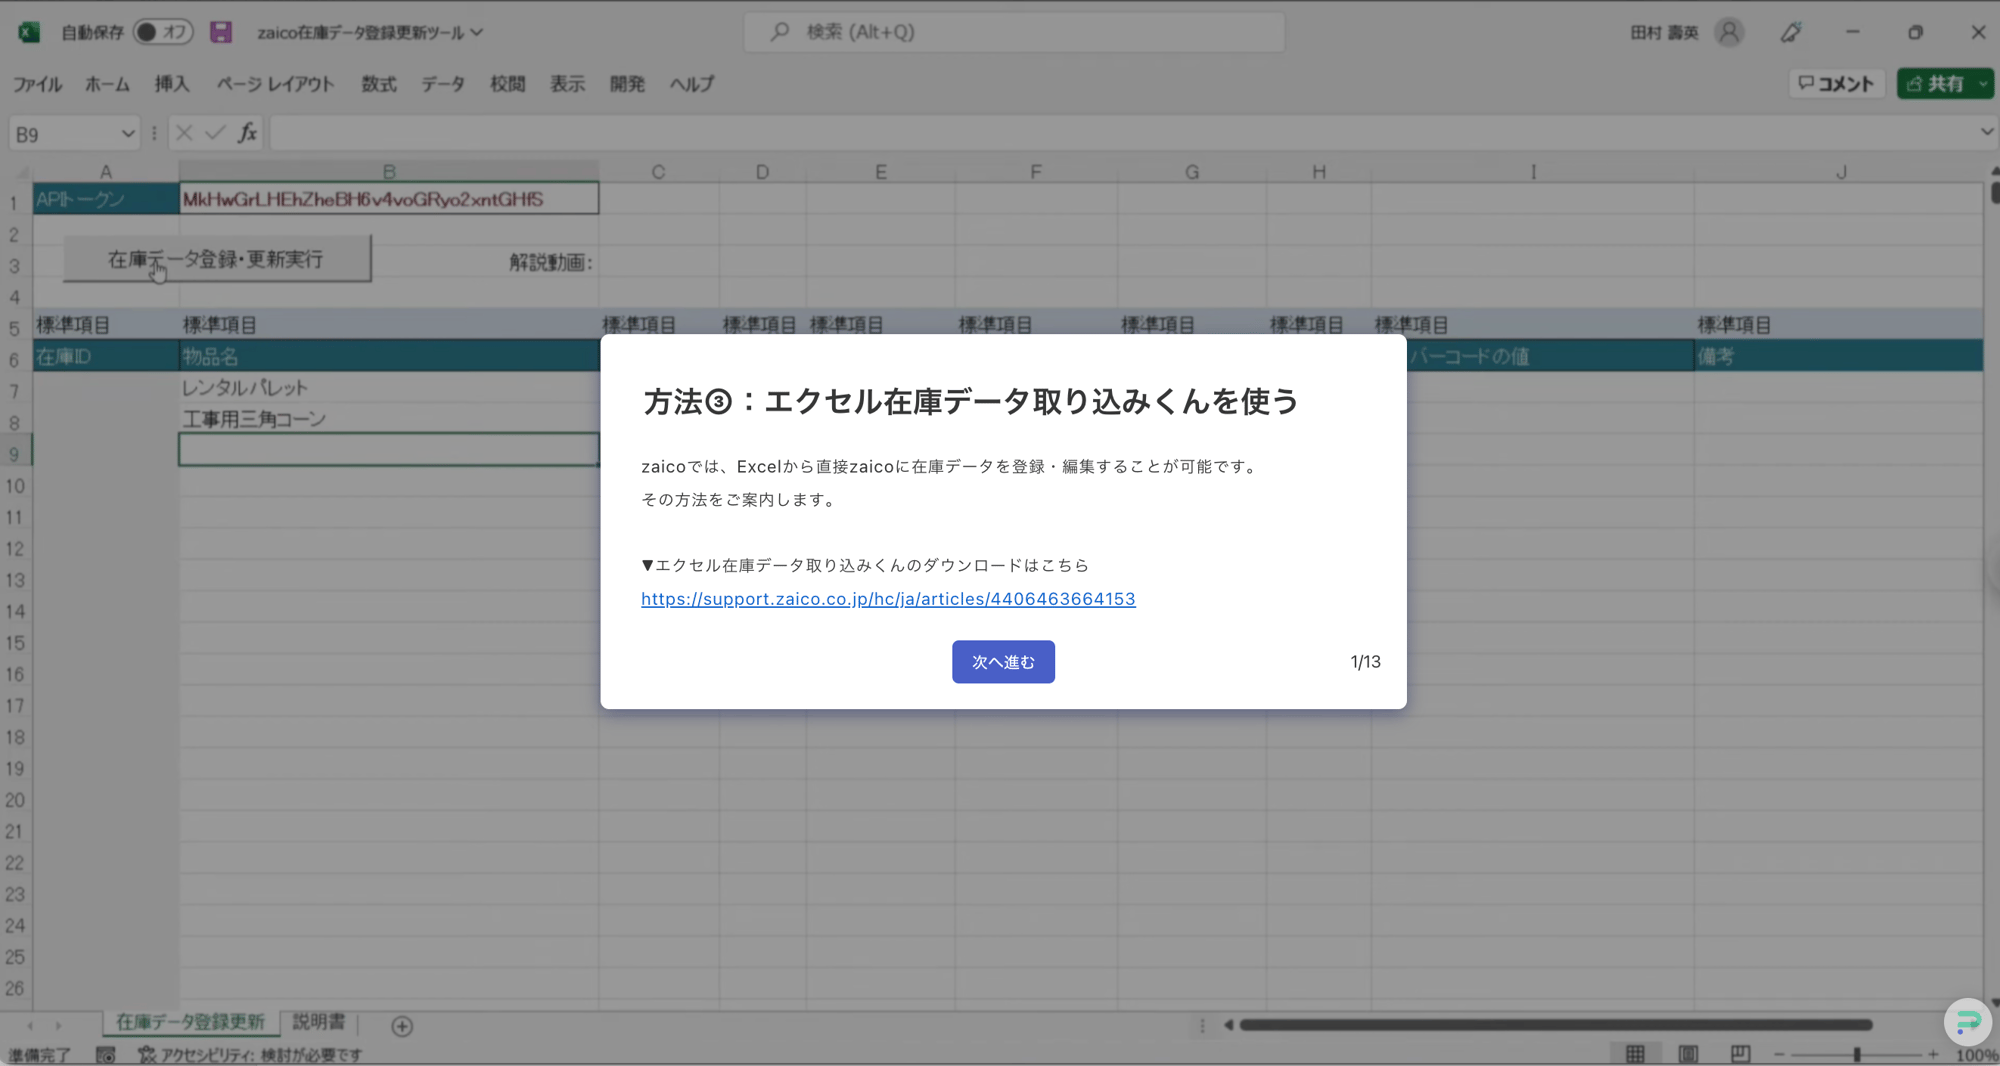Click the search box with magnifier icon
The width and height of the screenshot is (2000, 1066).
point(1014,32)
